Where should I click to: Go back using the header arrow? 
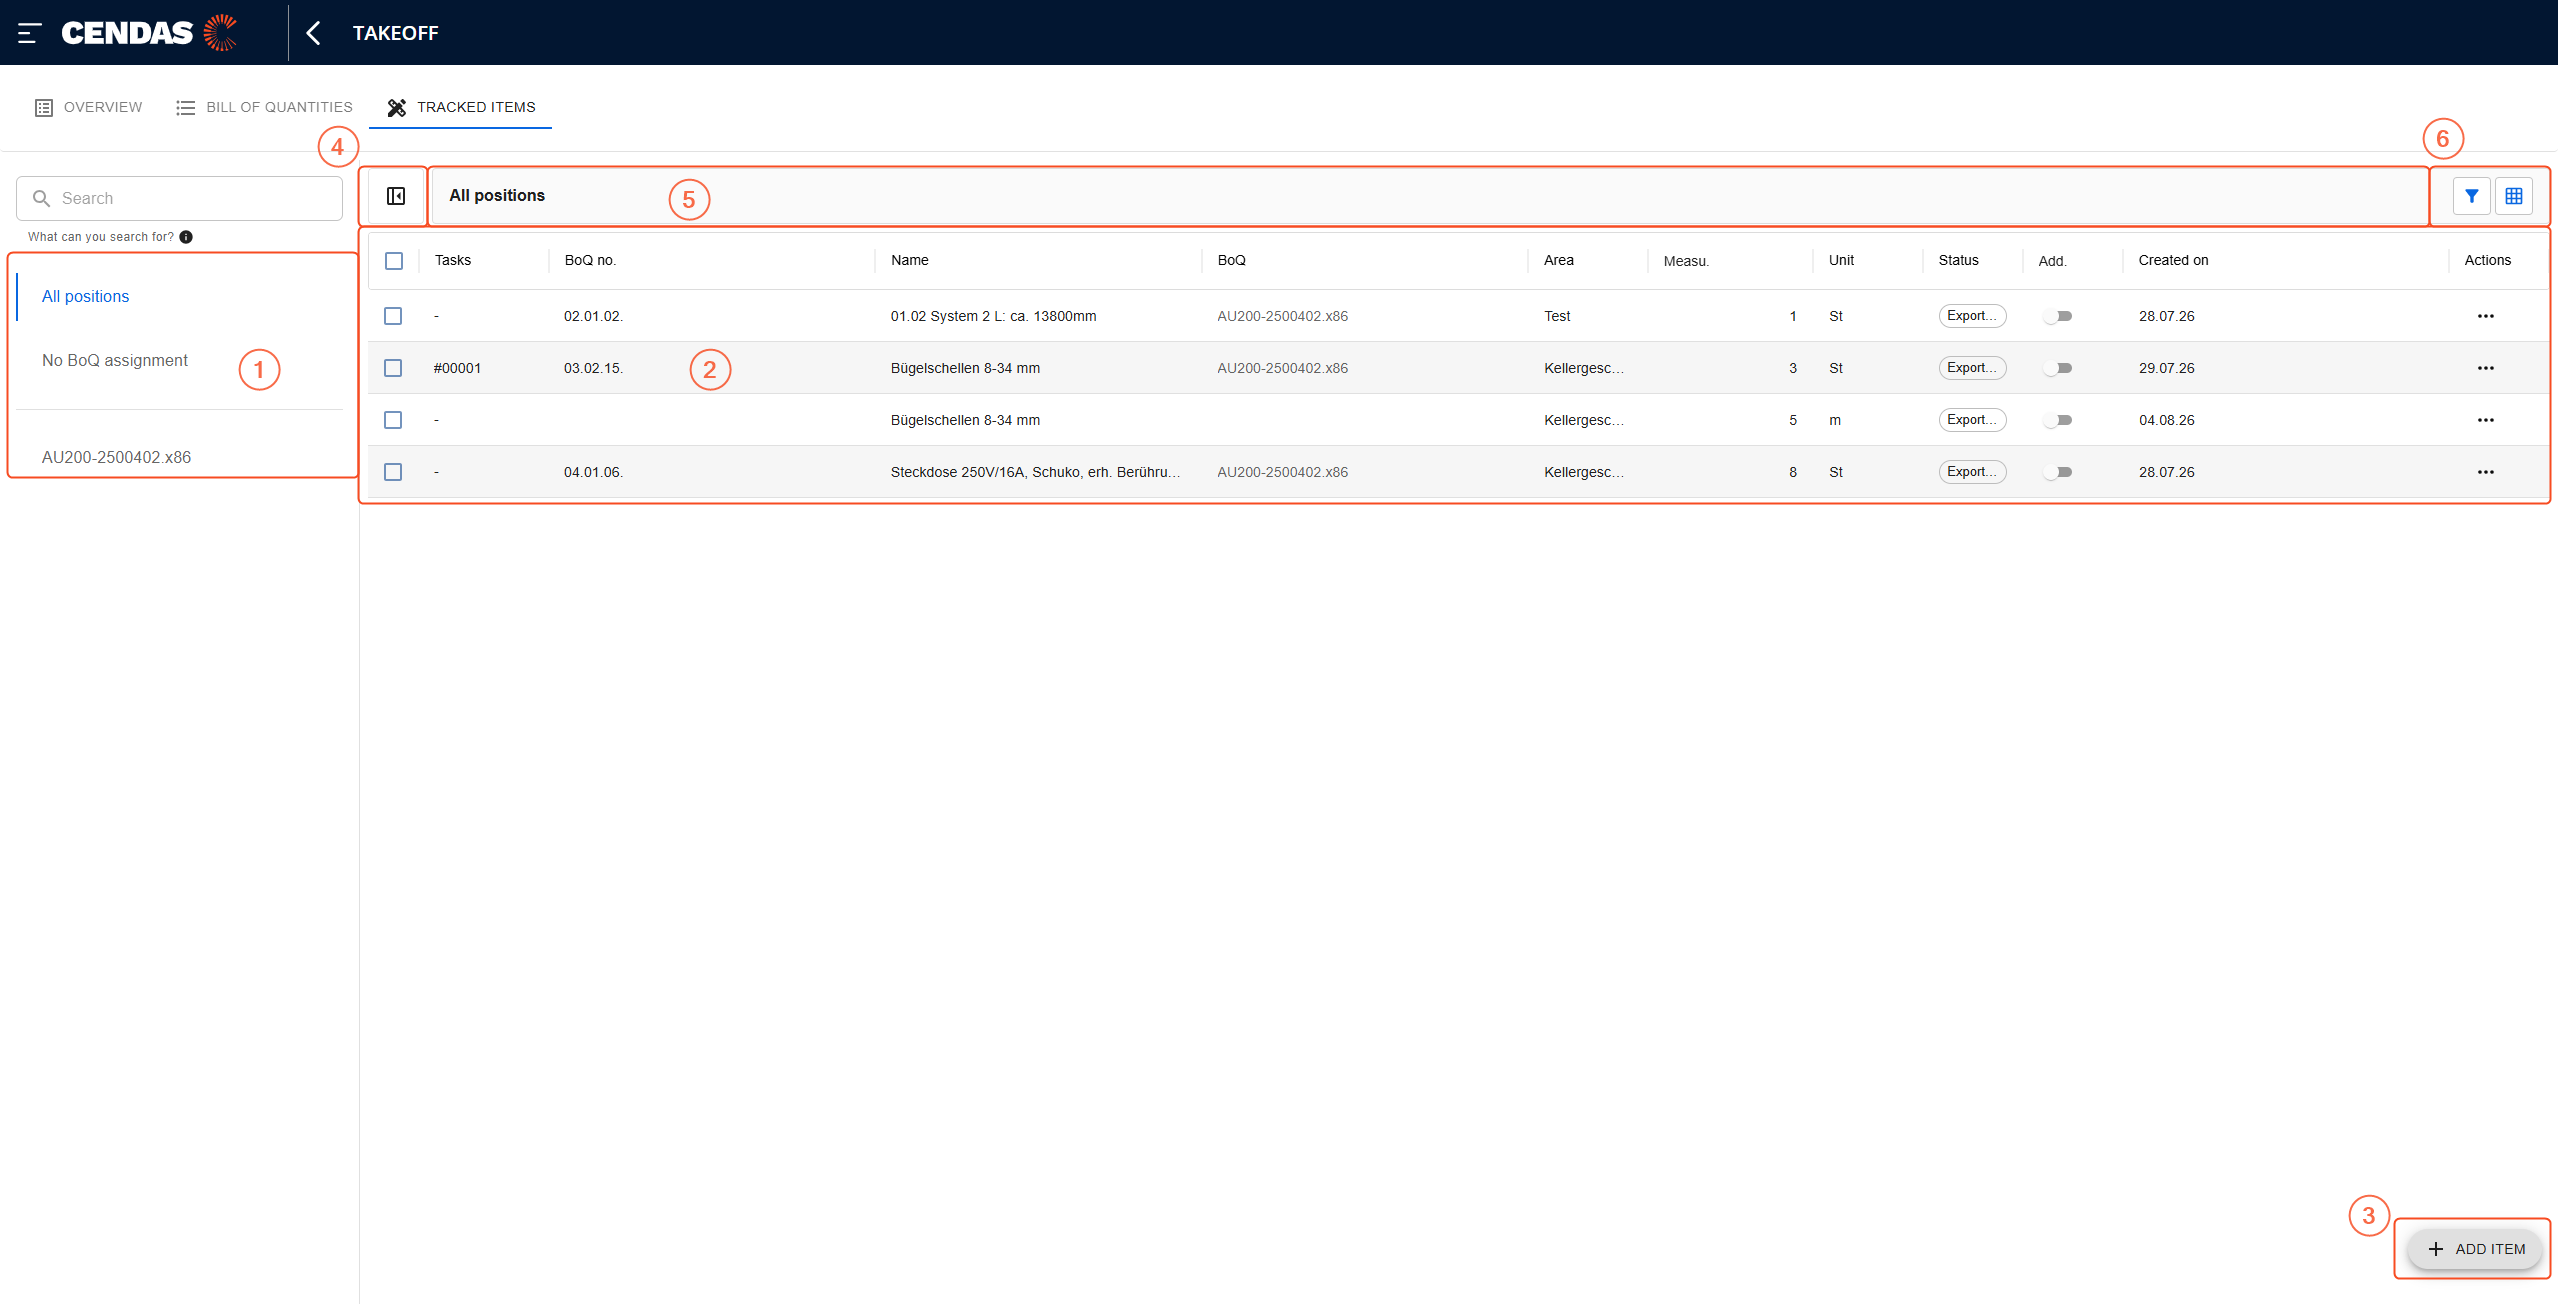[313, 33]
